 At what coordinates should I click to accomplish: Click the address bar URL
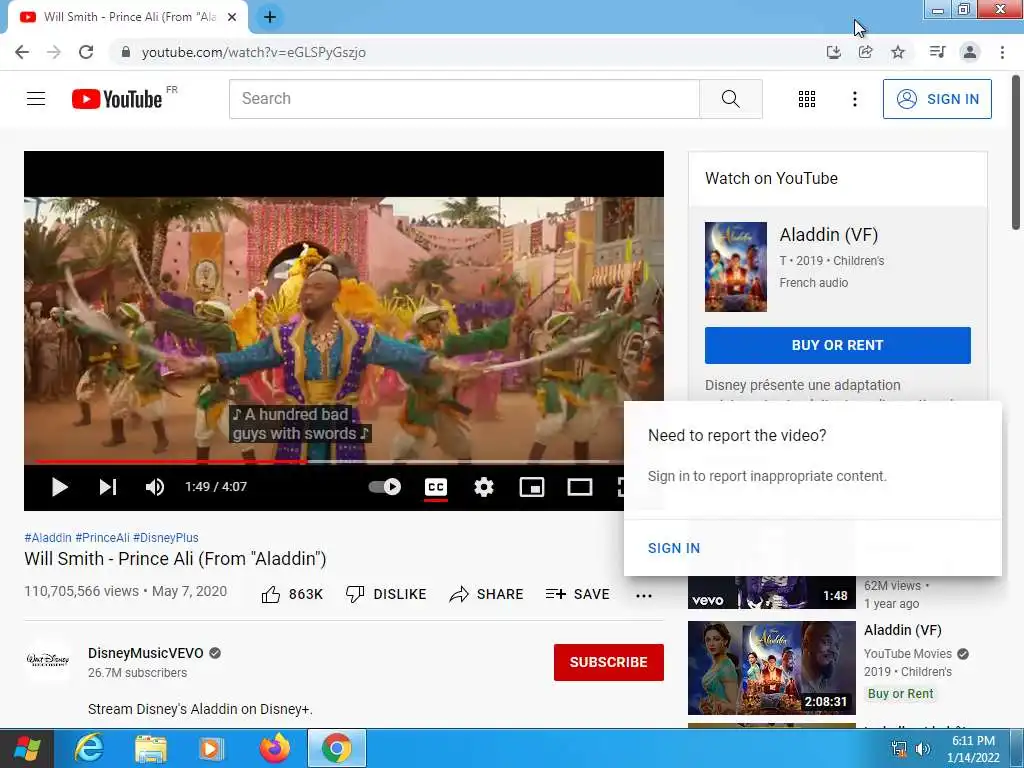pos(253,52)
